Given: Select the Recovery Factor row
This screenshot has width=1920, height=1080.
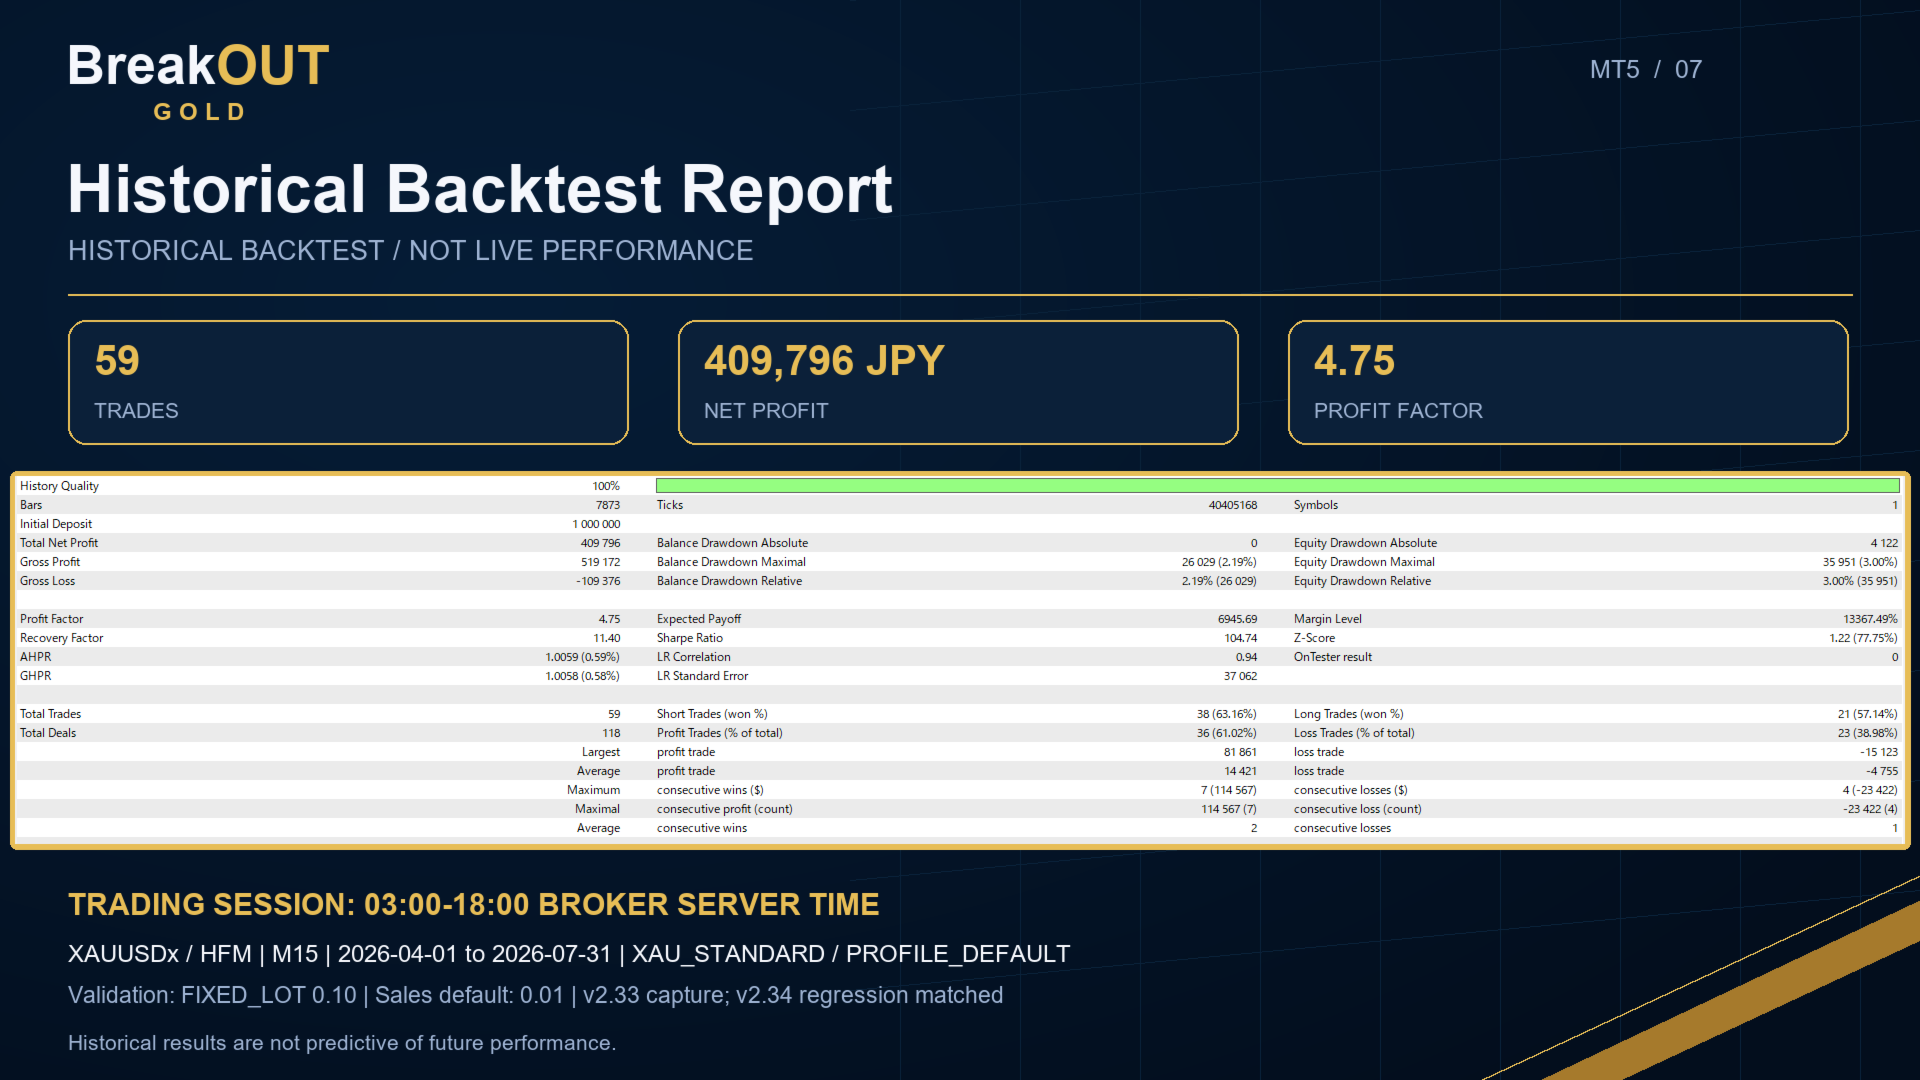Looking at the screenshot, I should [320, 638].
